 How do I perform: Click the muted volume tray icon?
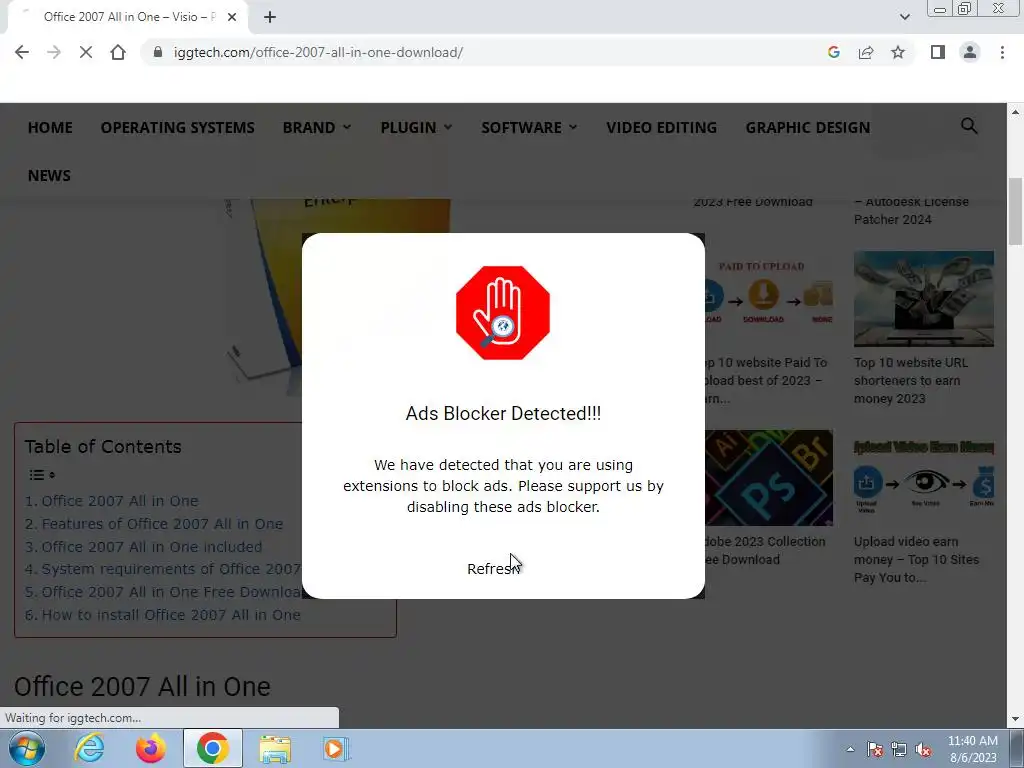coord(923,749)
